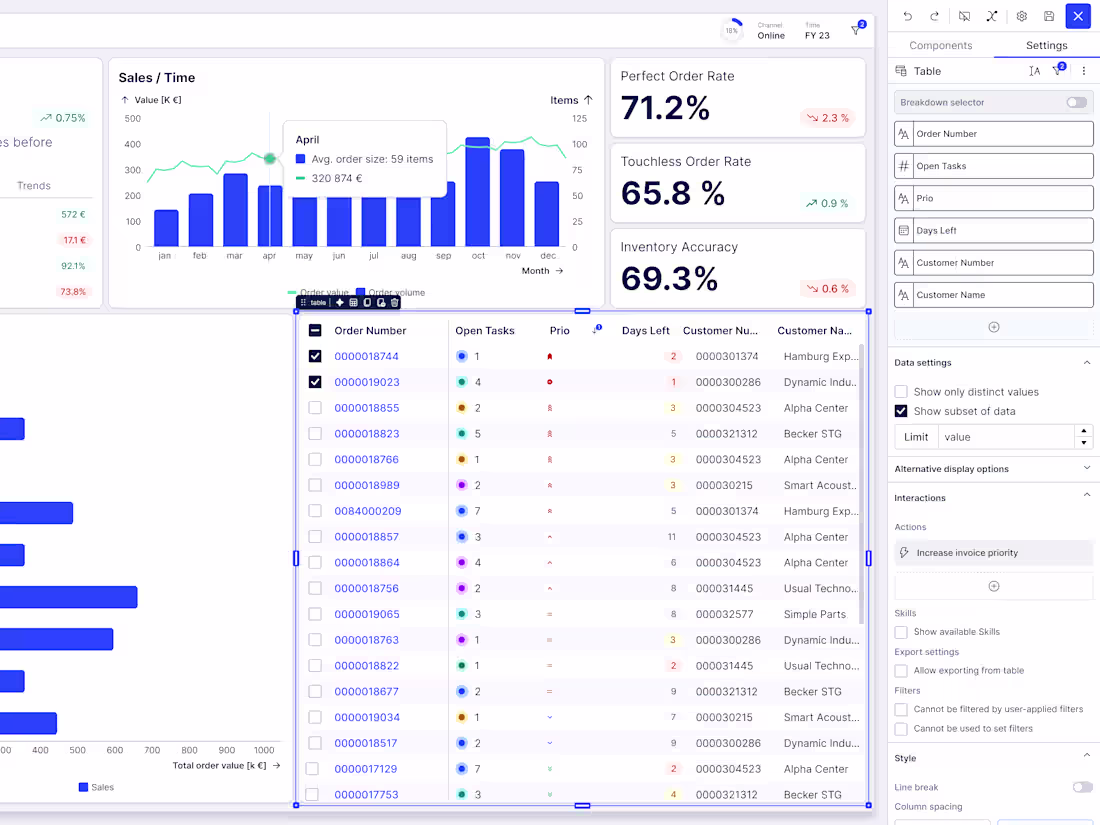Click the top-bar filter funnel icon near FY 23
The height and width of the screenshot is (825, 1100).
tap(857, 29)
